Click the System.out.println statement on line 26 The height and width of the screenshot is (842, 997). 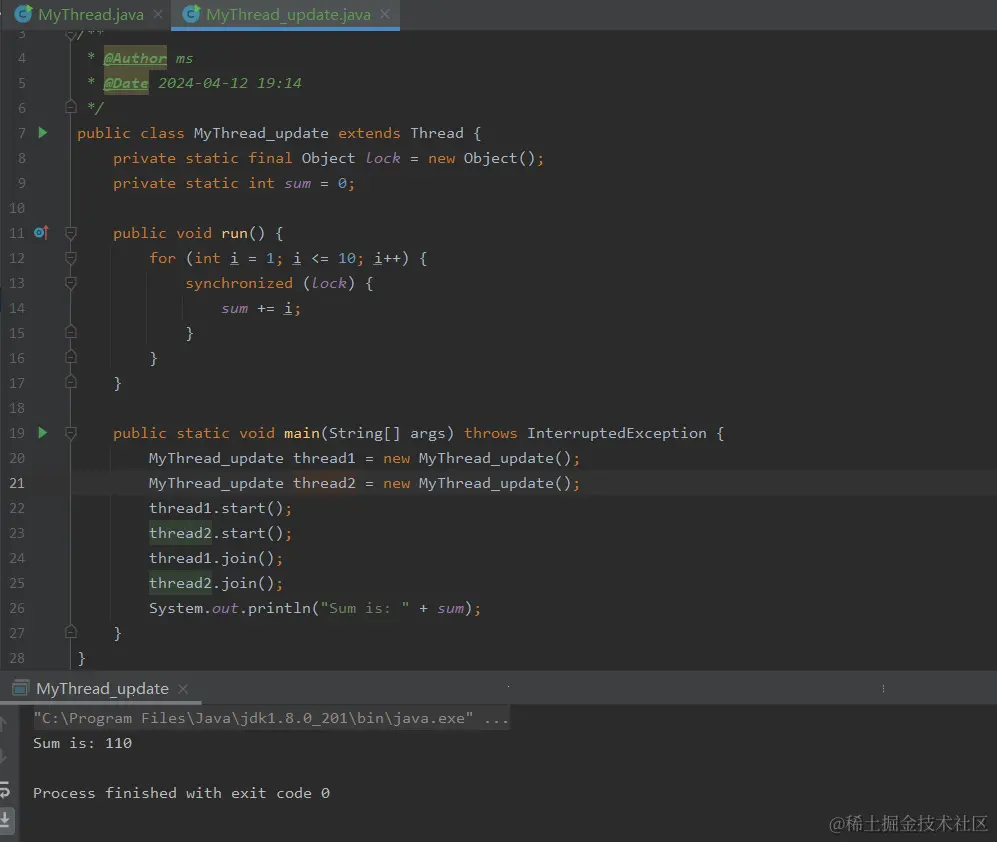315,609
